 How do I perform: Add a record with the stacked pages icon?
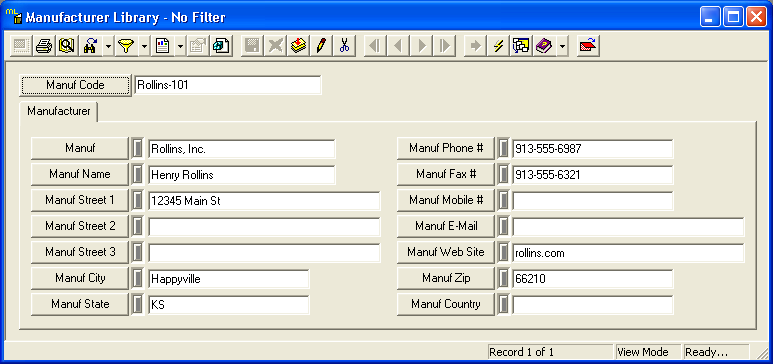(298, 46)
